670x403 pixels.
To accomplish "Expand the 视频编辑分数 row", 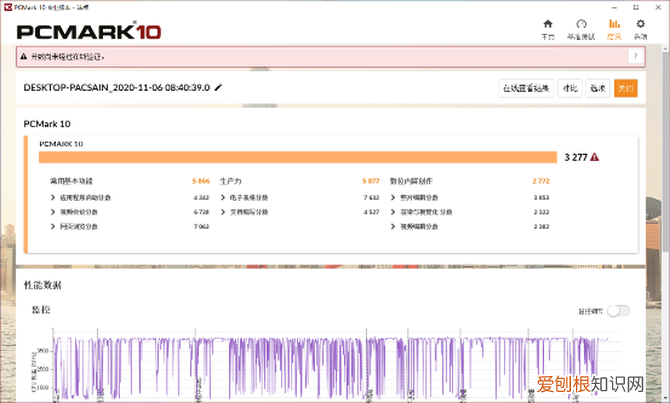I will [392, 227].
